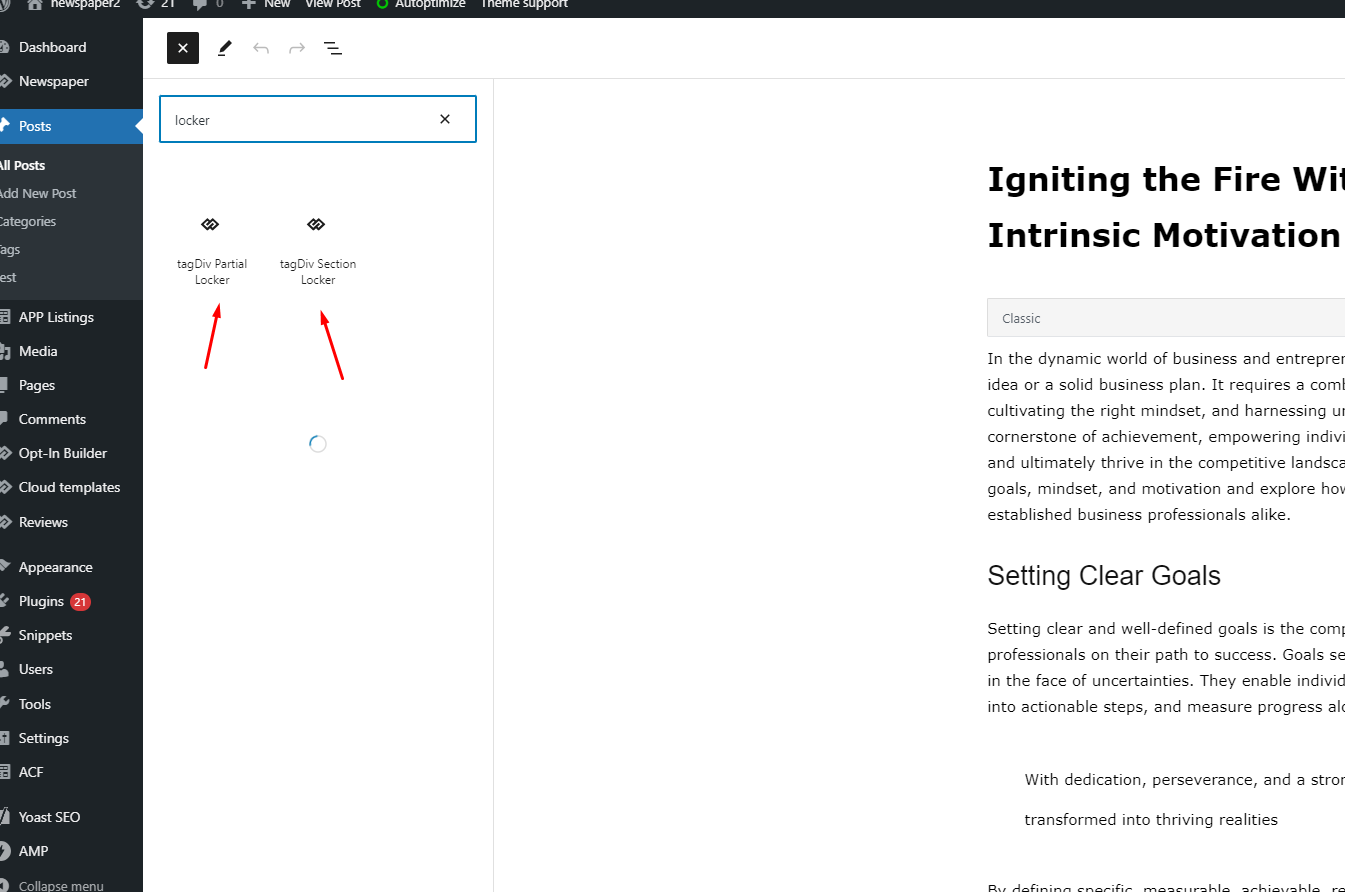Open APP Listings
The height and width of the screenshot is (892, 1345).
point(56,317)
